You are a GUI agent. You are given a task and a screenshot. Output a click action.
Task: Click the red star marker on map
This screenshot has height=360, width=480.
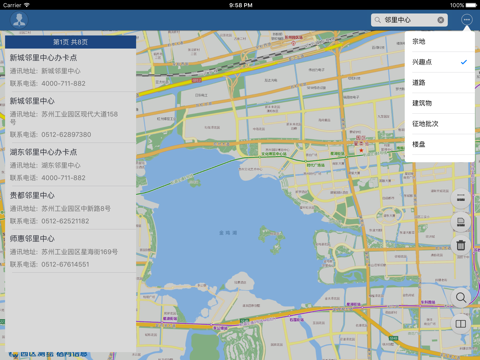point(361,151)
